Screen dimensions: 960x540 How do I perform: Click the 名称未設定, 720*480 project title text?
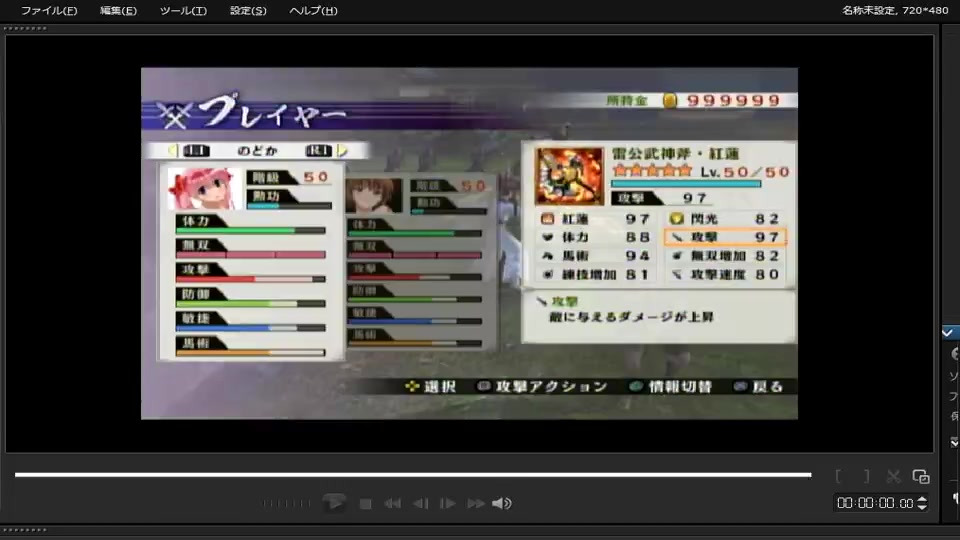(895, 10)
